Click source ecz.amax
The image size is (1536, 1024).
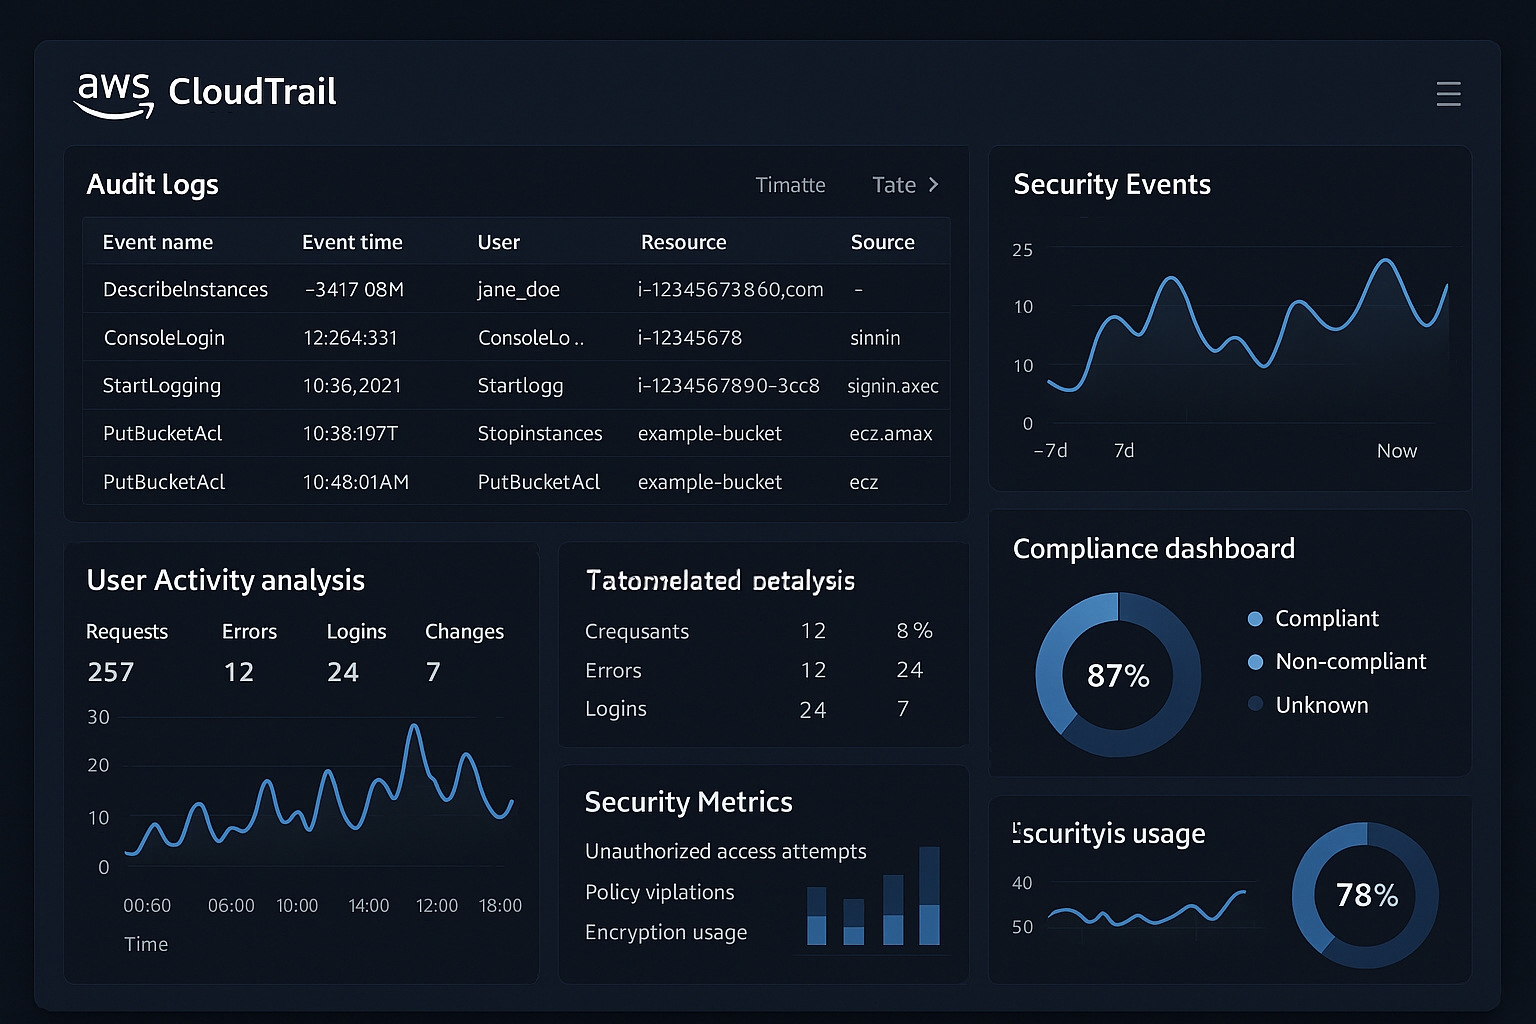[x=891, y=433]
